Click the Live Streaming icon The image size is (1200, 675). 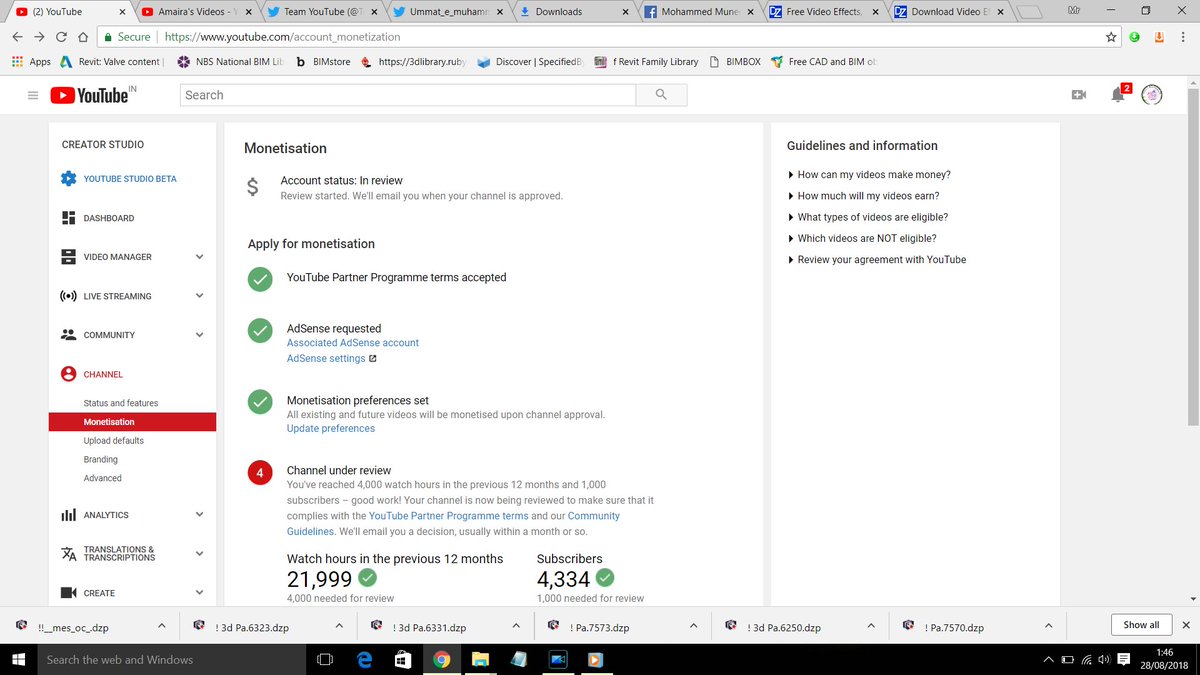click(68, 296)
